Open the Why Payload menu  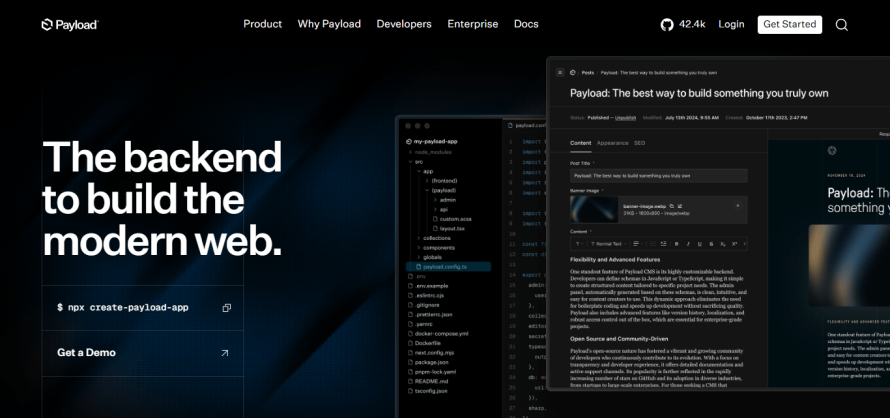point(329,24)
